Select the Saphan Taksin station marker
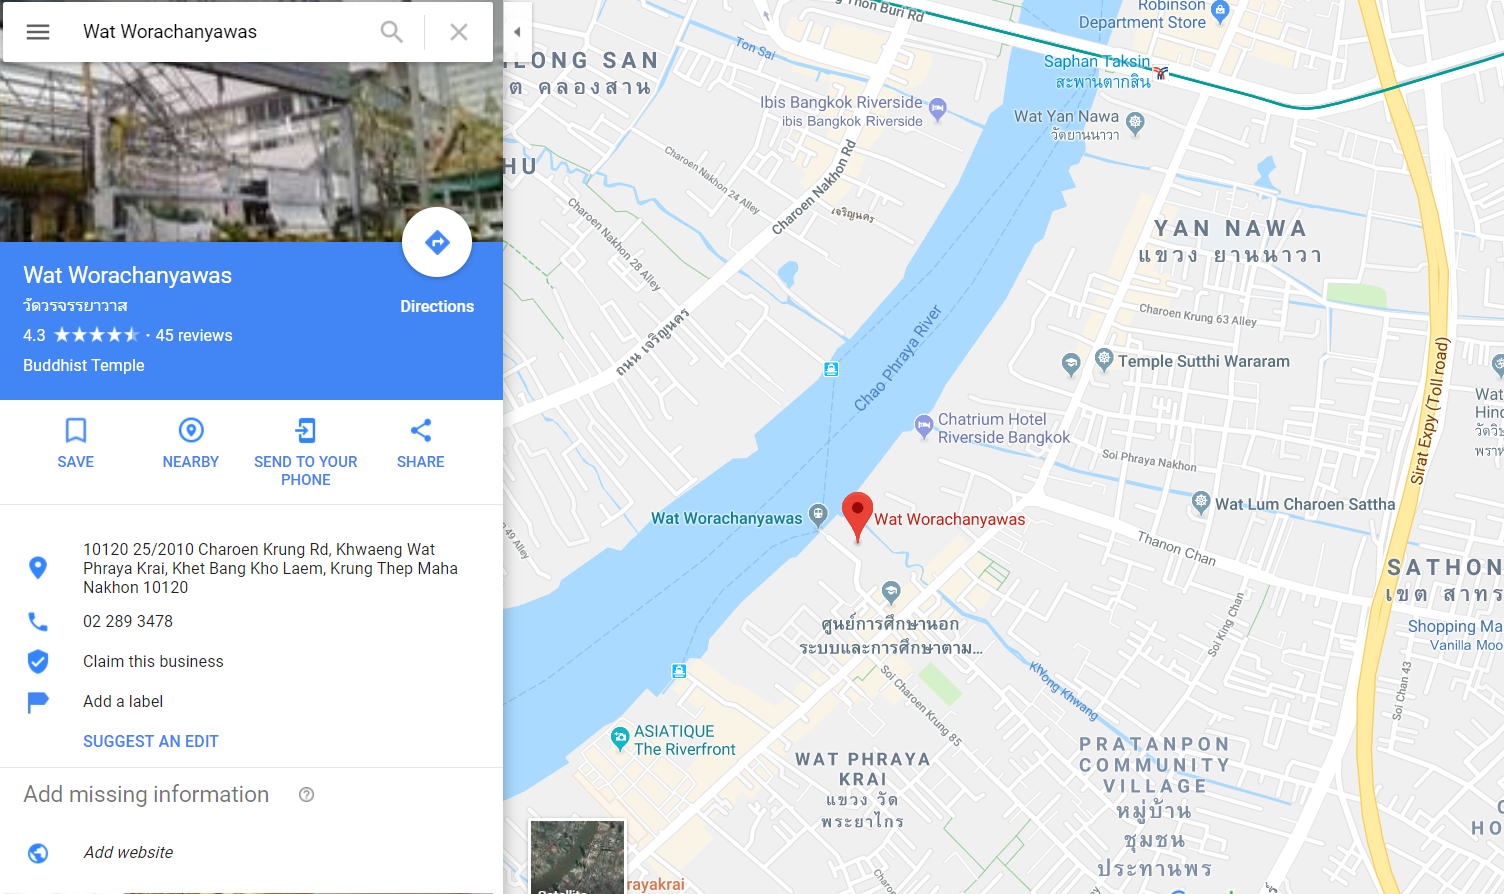The width and height of the screenshot is (1504, 894). 1161,72
